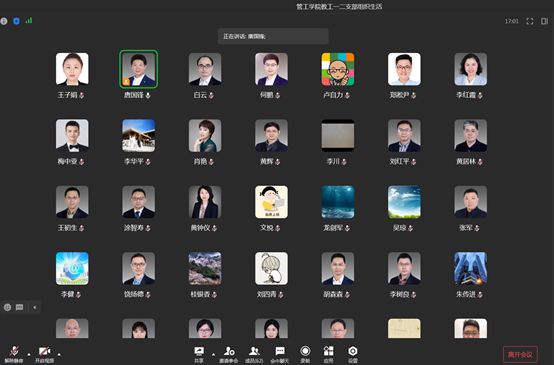Open the apps (应用) panel
The width and height of the screenshot is (554, 365).
coord(329,354)
